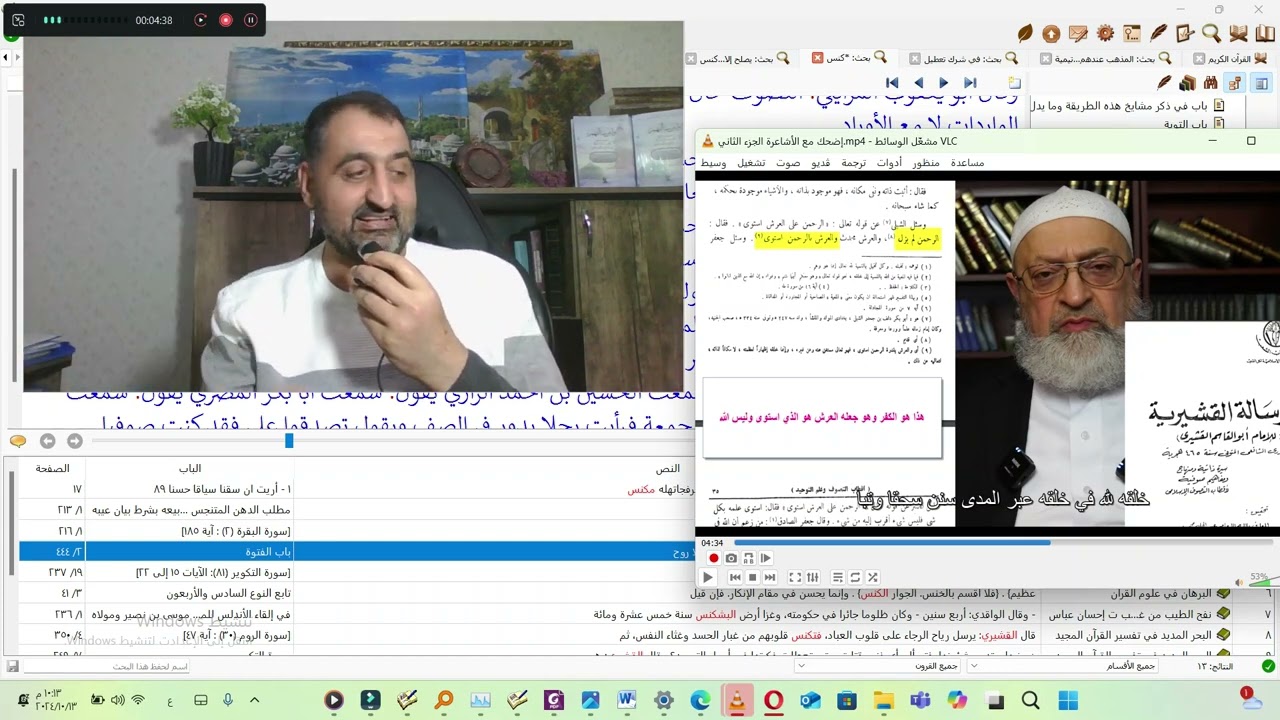Click the feather quill icon in top toolbar
1280x720 pixels.
tap(1159, 34)
